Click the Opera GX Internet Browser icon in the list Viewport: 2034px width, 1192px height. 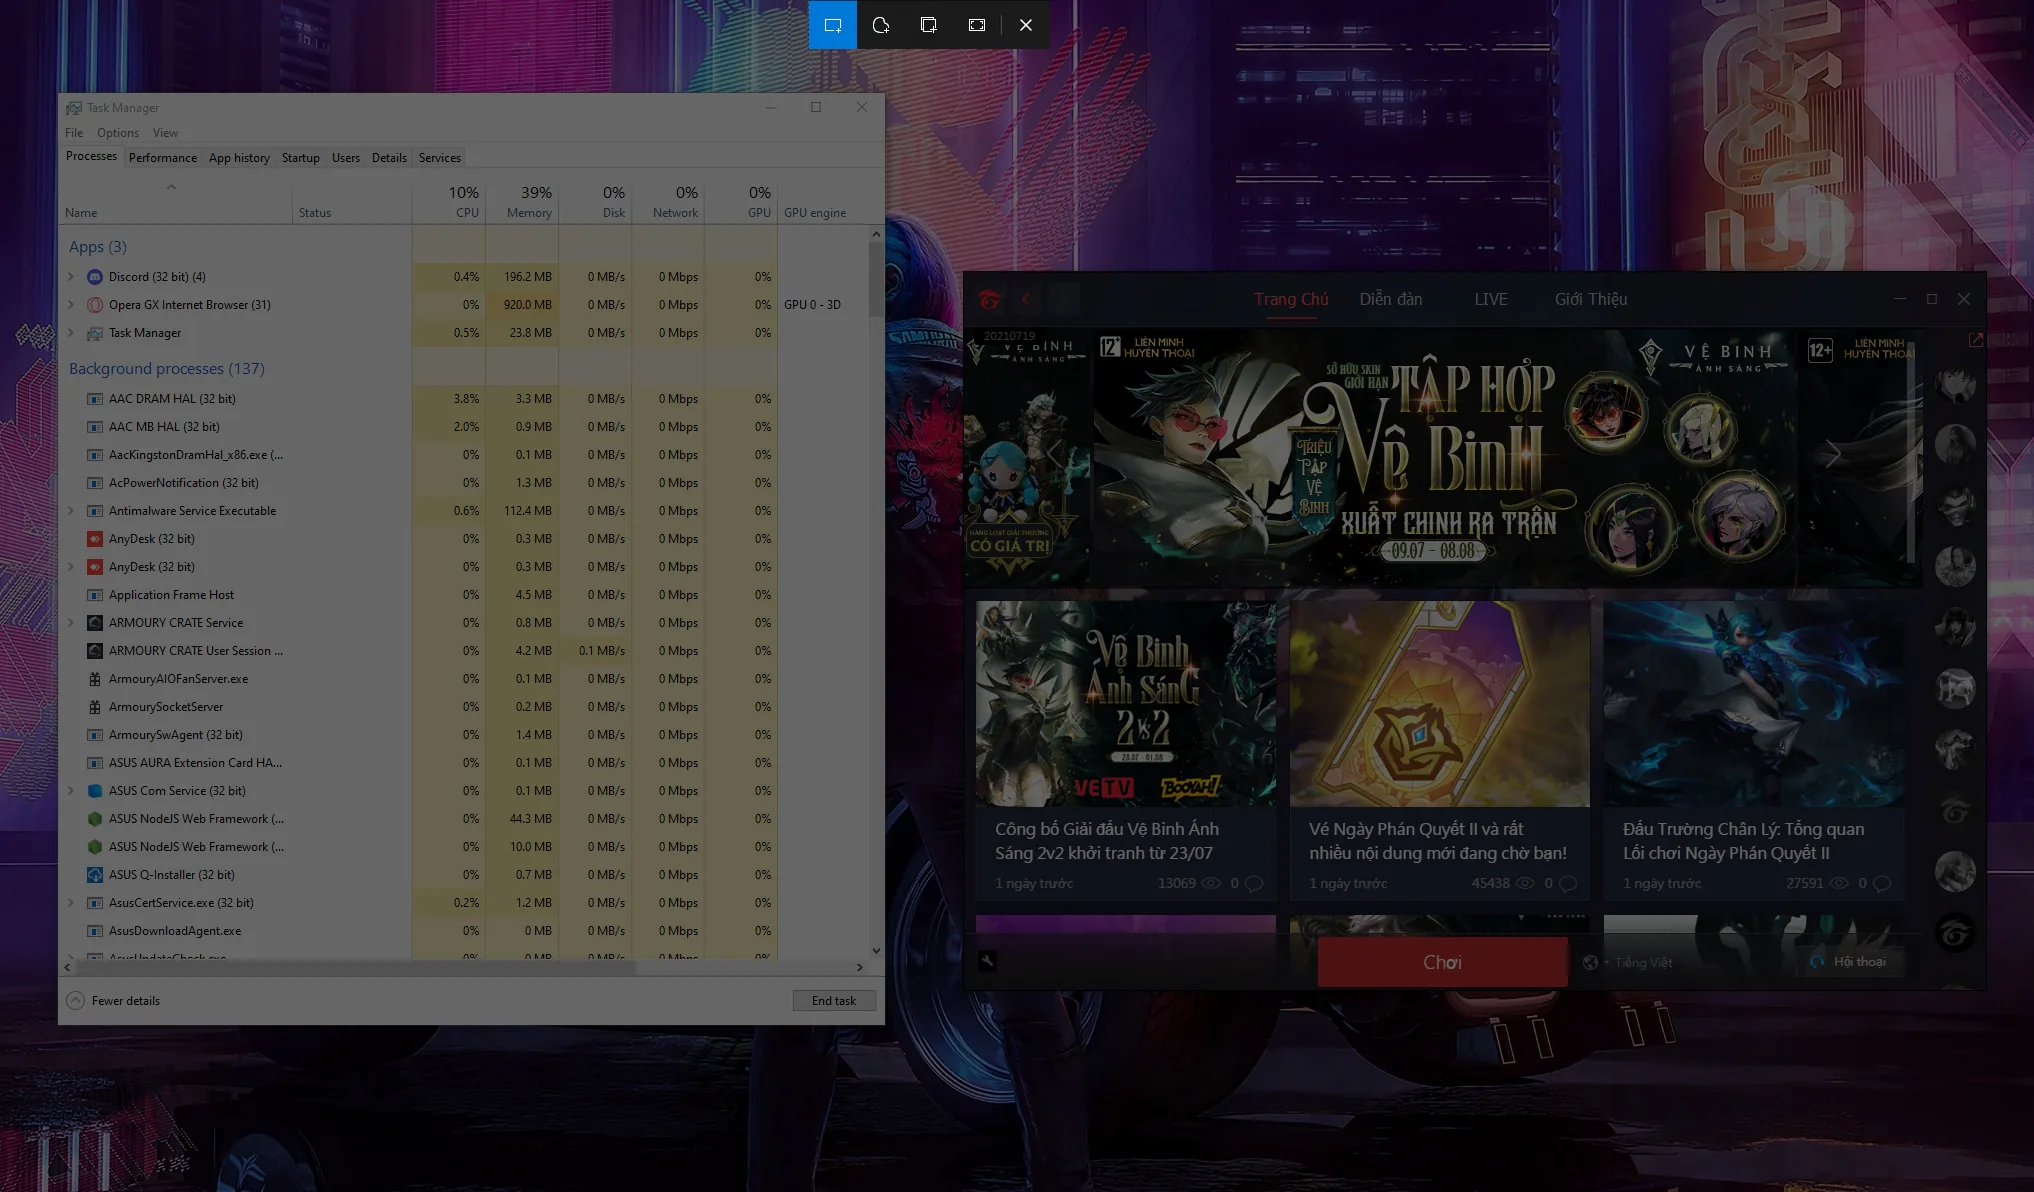(x=95, y=305)
